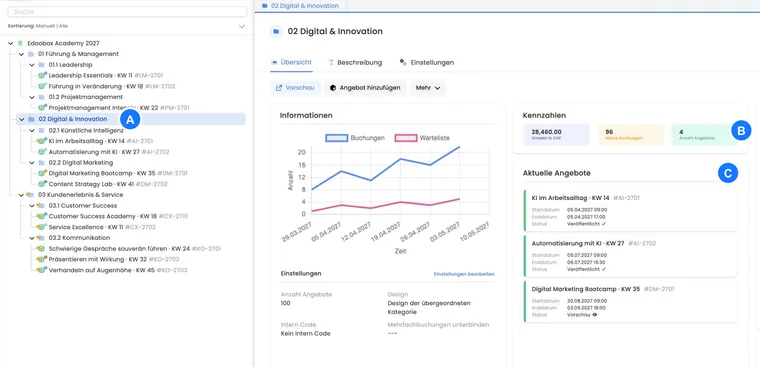
Task: Collapse the 01.1 Leadership subcategory
Action: [32, 64]
